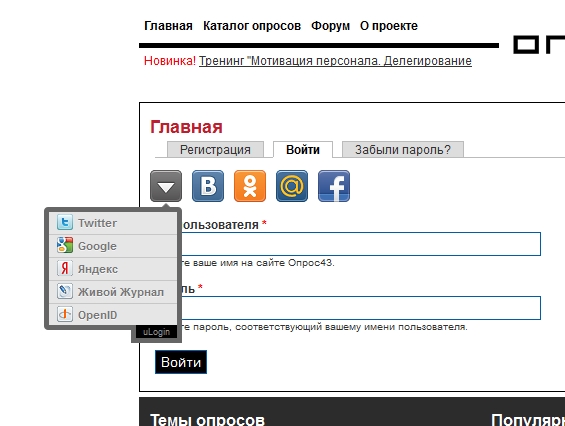Choose Яндекс from the login list

click(113, 269)
